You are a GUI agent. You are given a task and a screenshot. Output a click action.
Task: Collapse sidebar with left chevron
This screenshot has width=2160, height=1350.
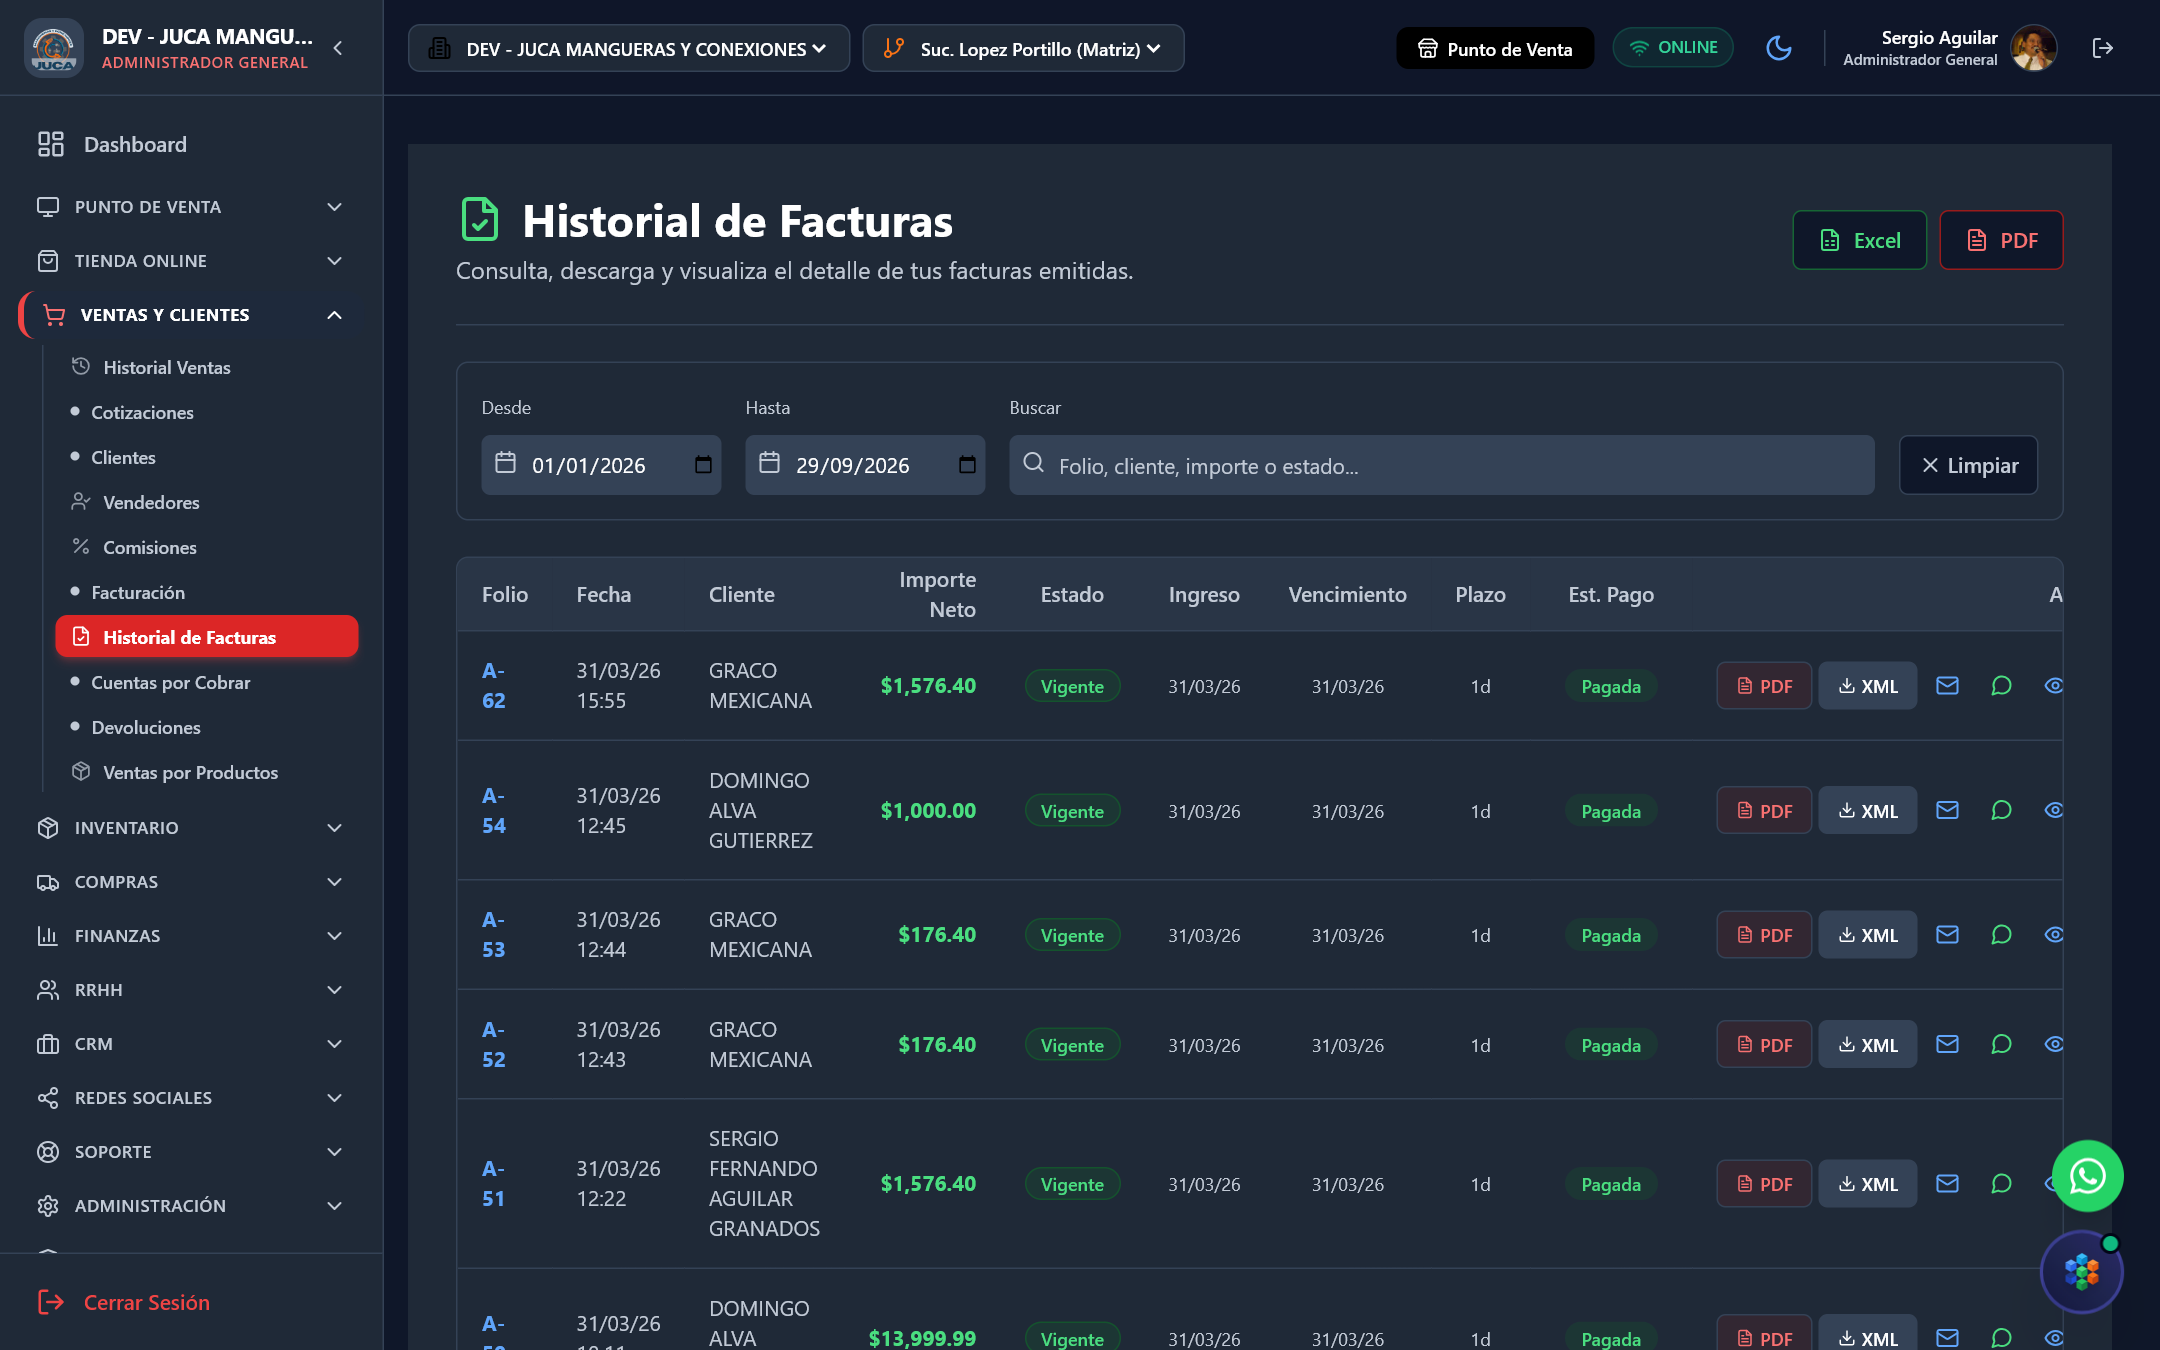[x=338, y=48]
